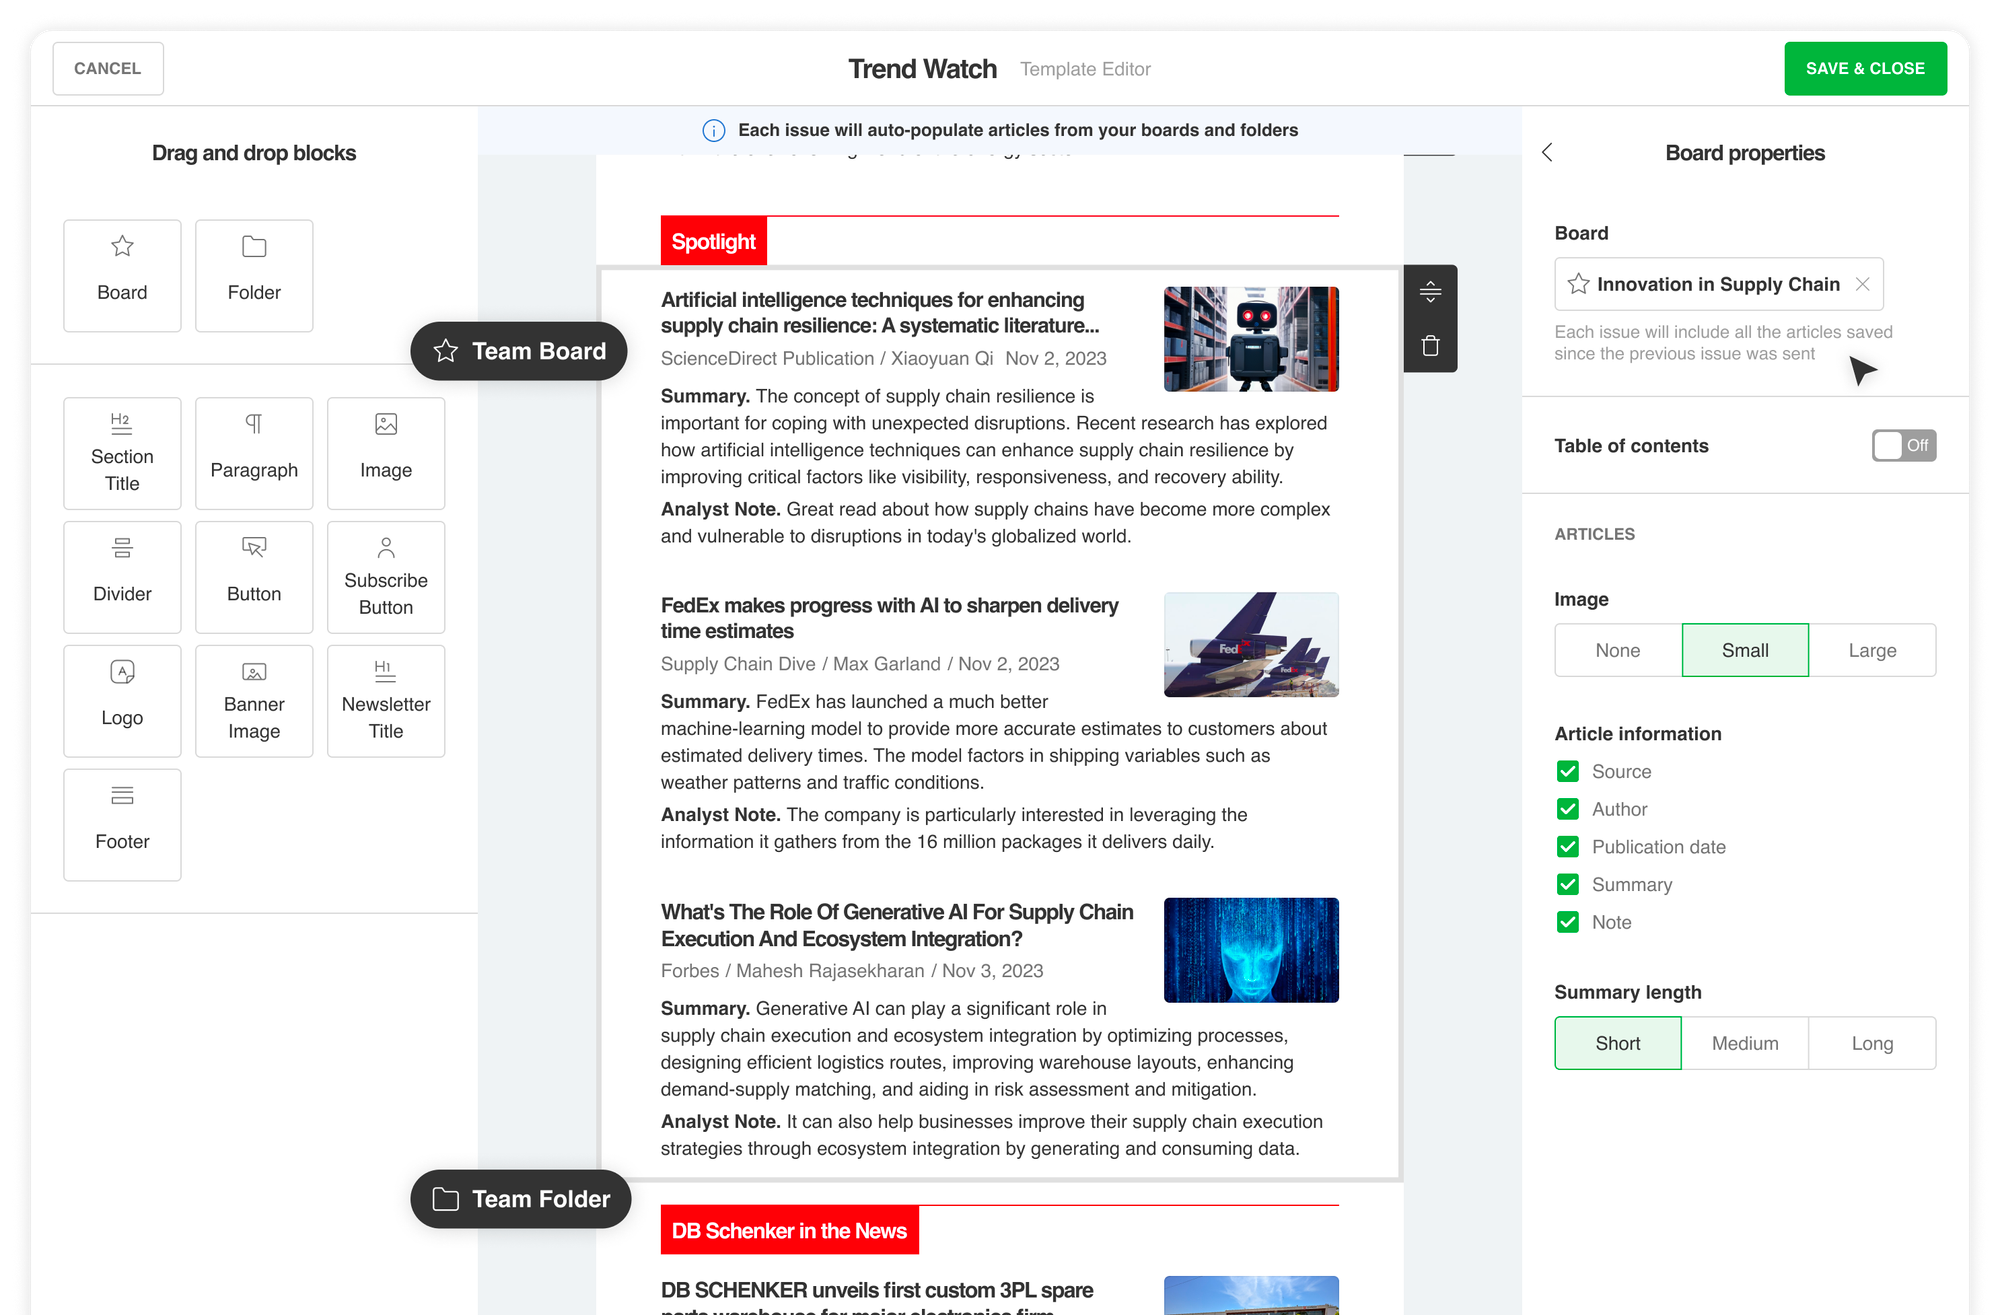Click Save & Close
Image resolution: width=2000 pixels, height=1315 pixels.
coord(1865,68)
